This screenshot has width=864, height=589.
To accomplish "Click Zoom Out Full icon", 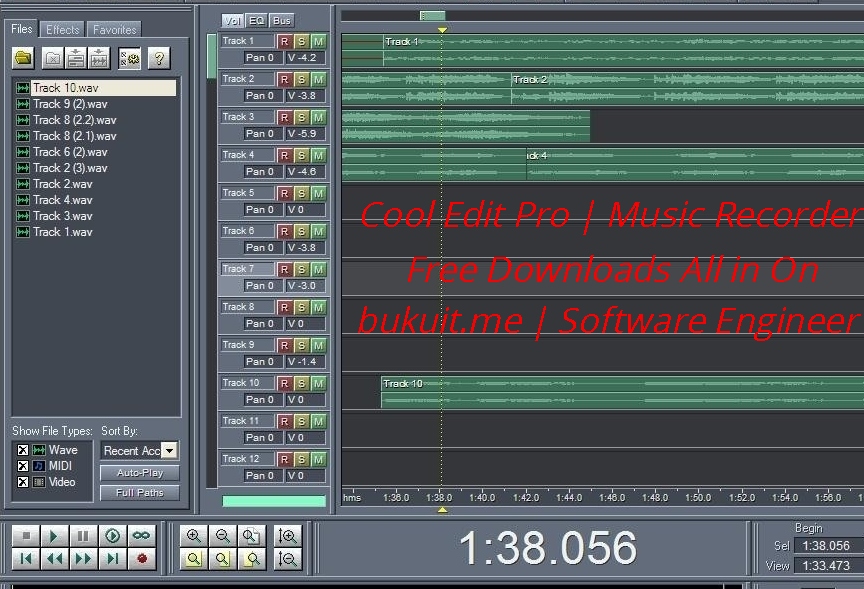I will (251, 536).
